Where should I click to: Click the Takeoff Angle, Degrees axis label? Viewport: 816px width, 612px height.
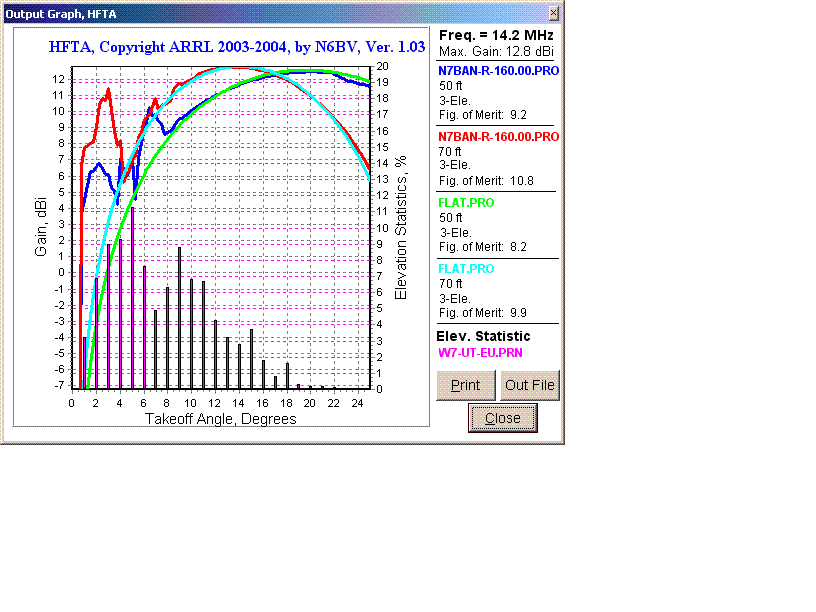point(221,419)
